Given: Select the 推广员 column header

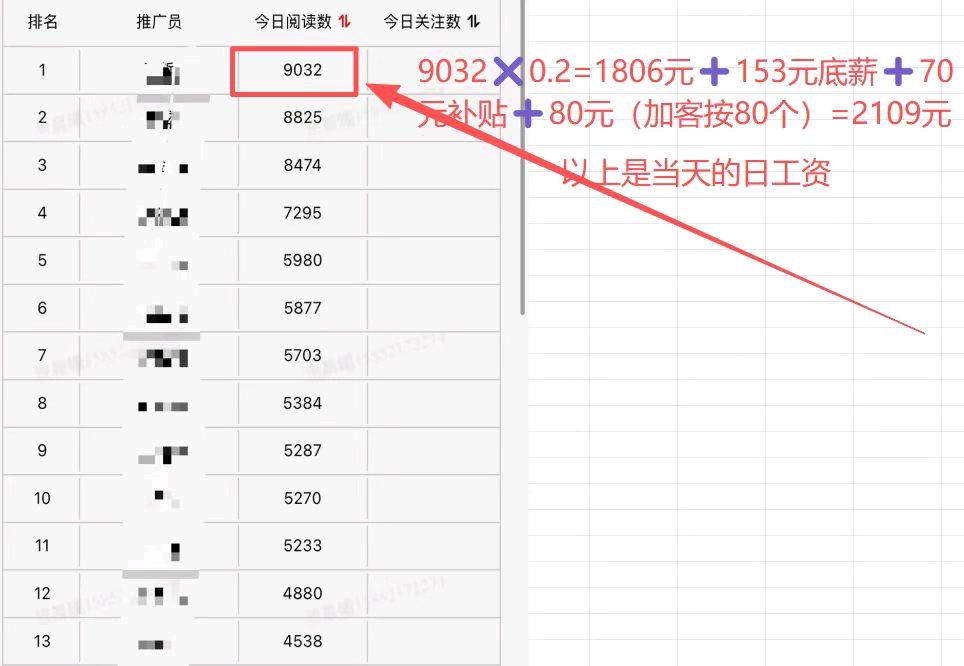Looking at the screenshot, I should (x=159, y=21).
